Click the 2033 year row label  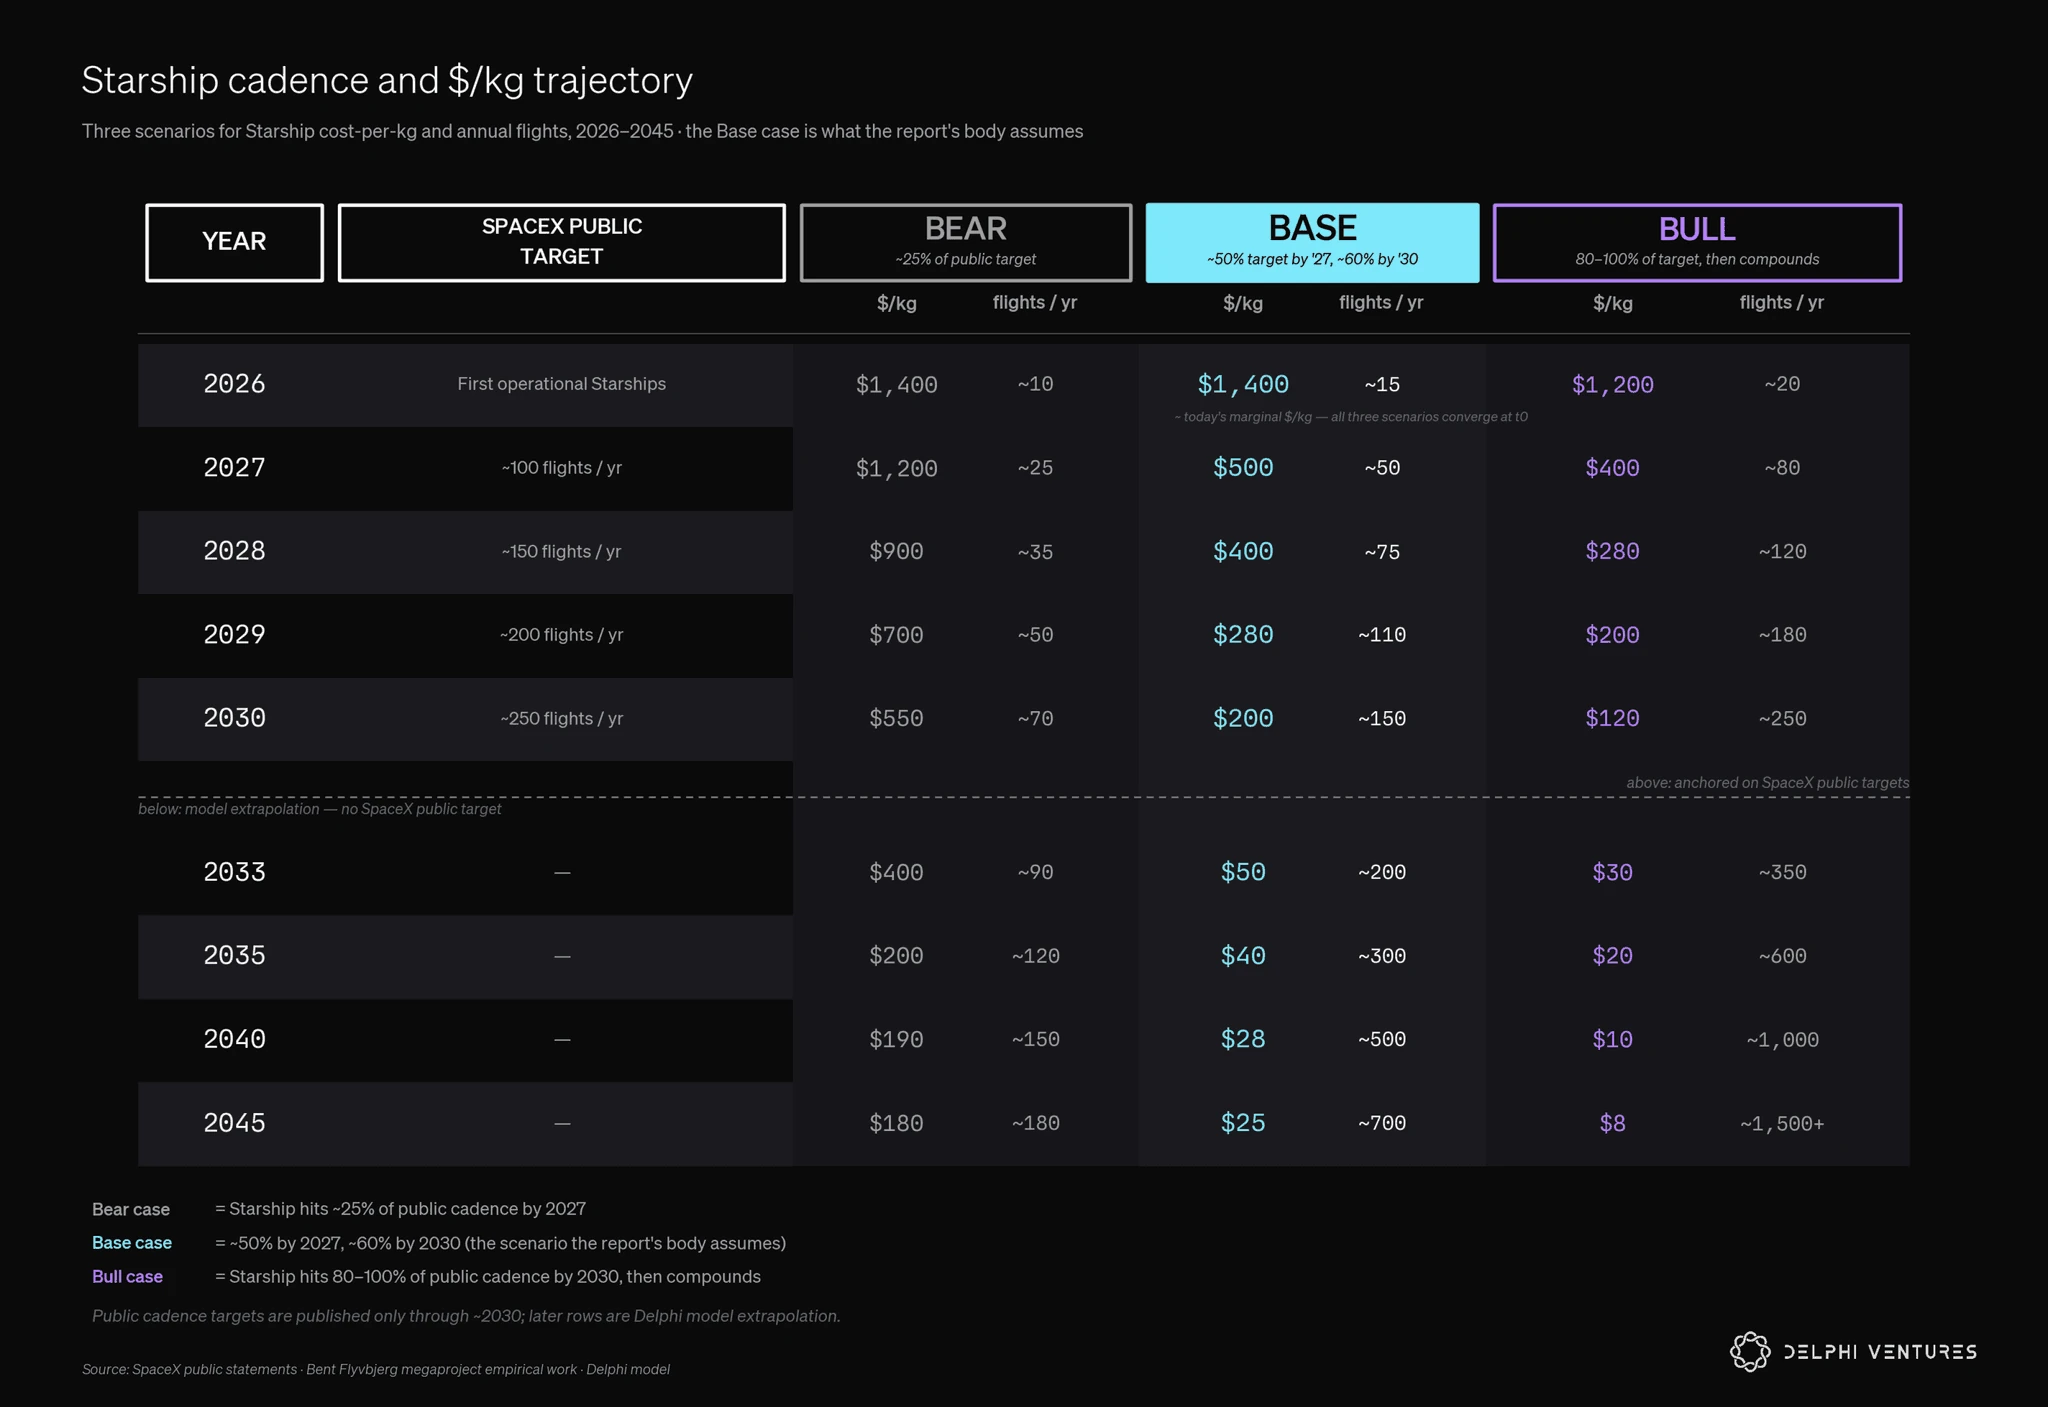point(234,872)
